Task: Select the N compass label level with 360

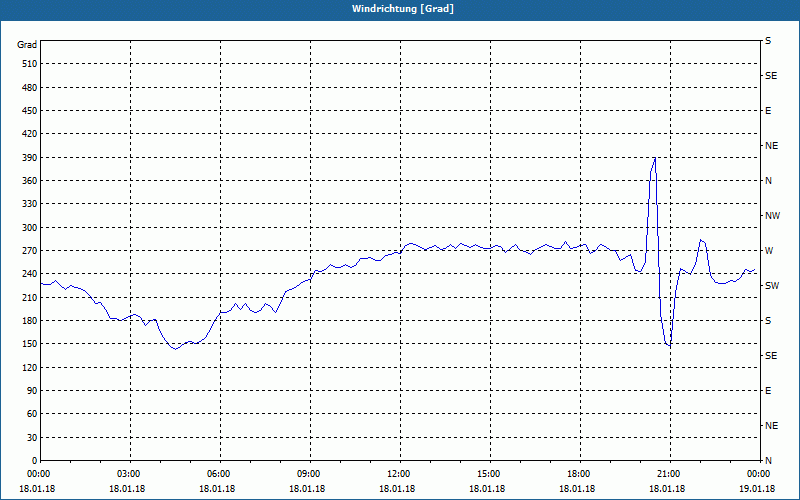Action: [x=769, y=181]
